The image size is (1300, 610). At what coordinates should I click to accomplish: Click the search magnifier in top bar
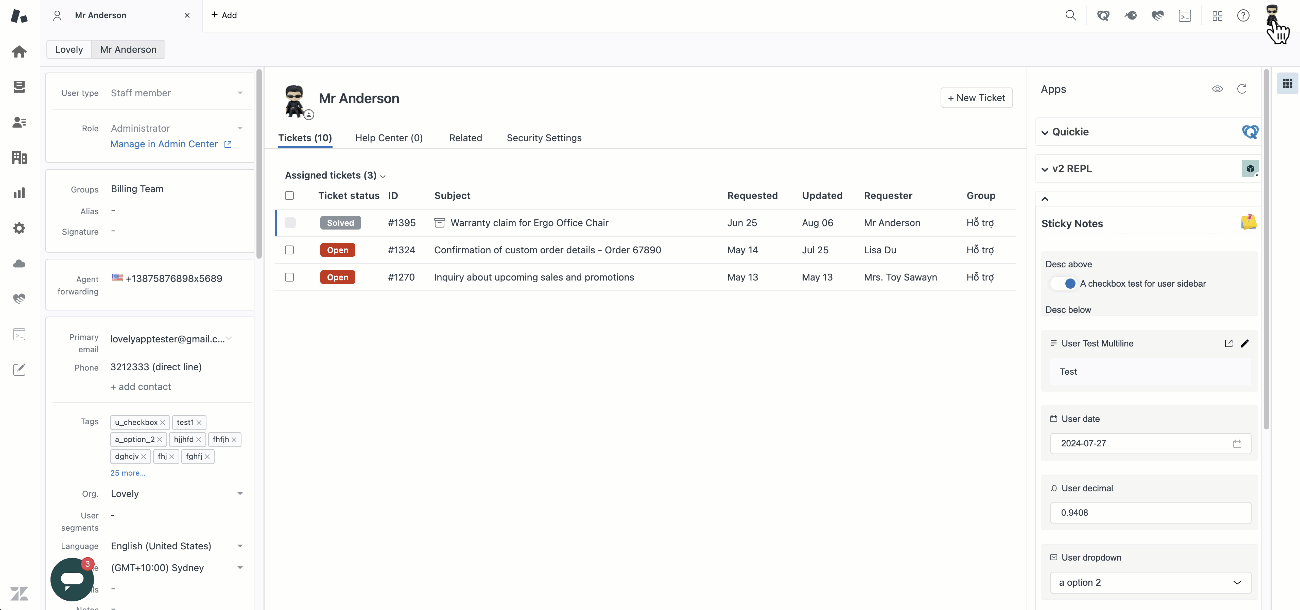pos(1071,15)
